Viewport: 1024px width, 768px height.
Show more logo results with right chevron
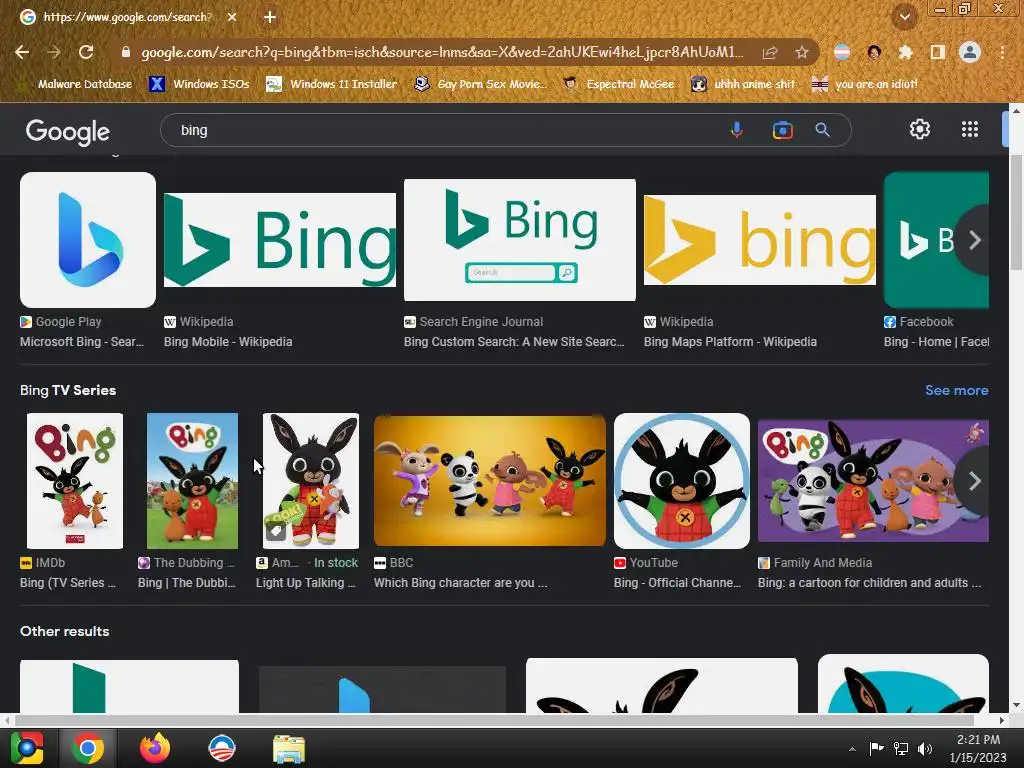(974, 240)
